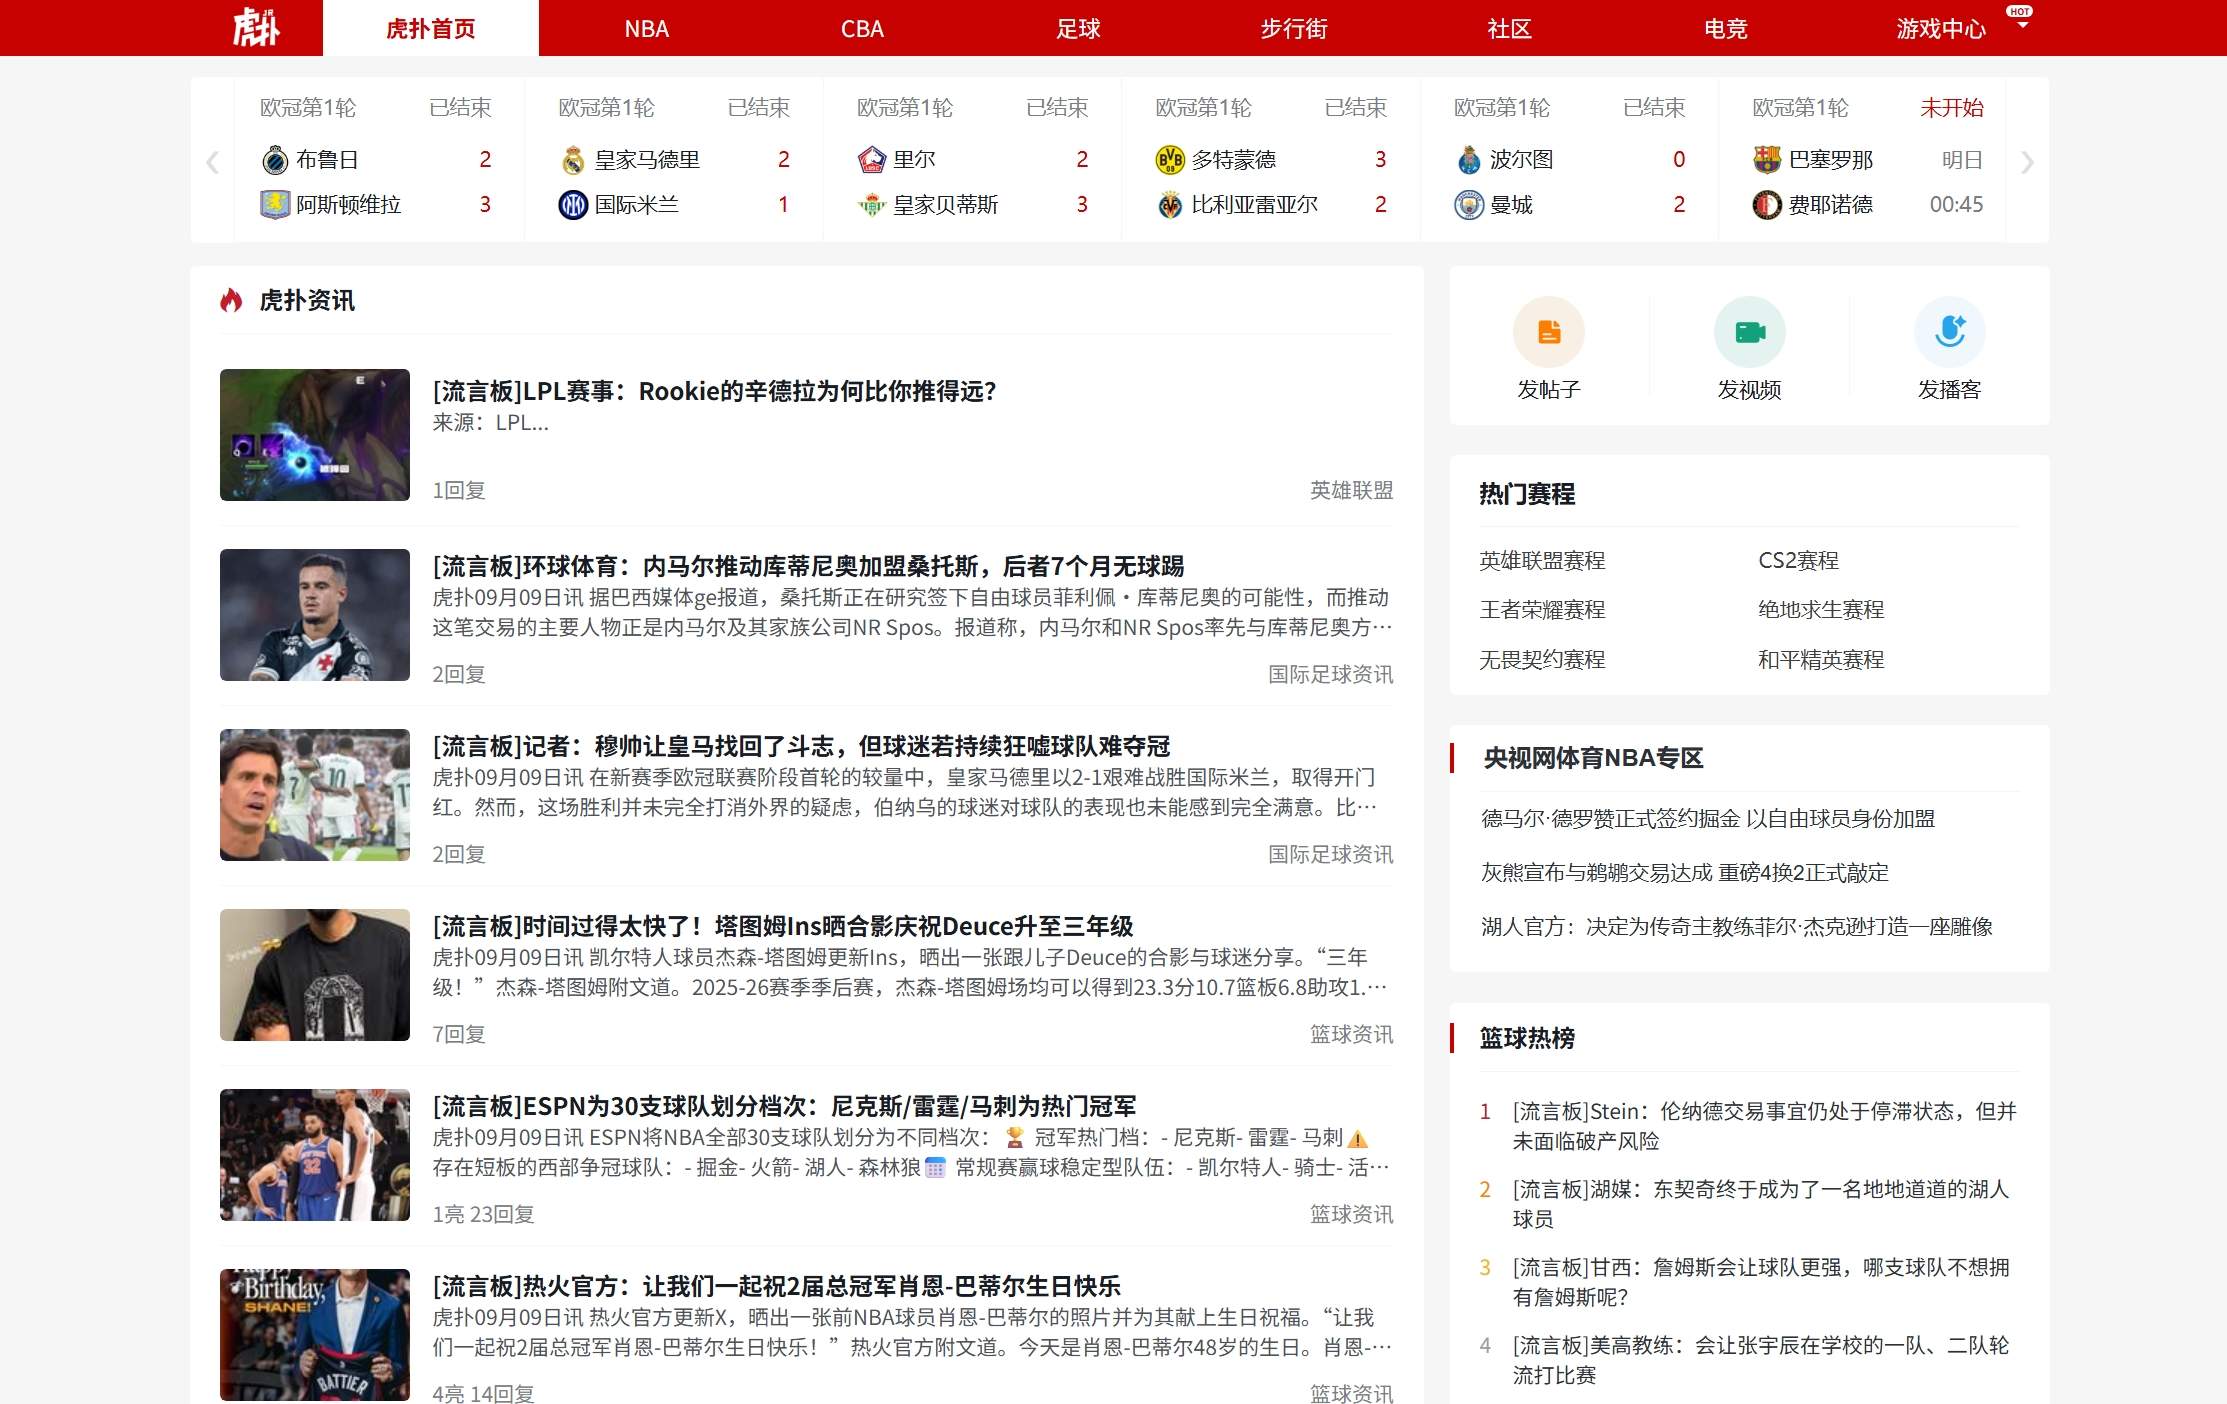Switch to the 虎扑首页 tab
This screenshot has height=1404, width=2227.
431,28
